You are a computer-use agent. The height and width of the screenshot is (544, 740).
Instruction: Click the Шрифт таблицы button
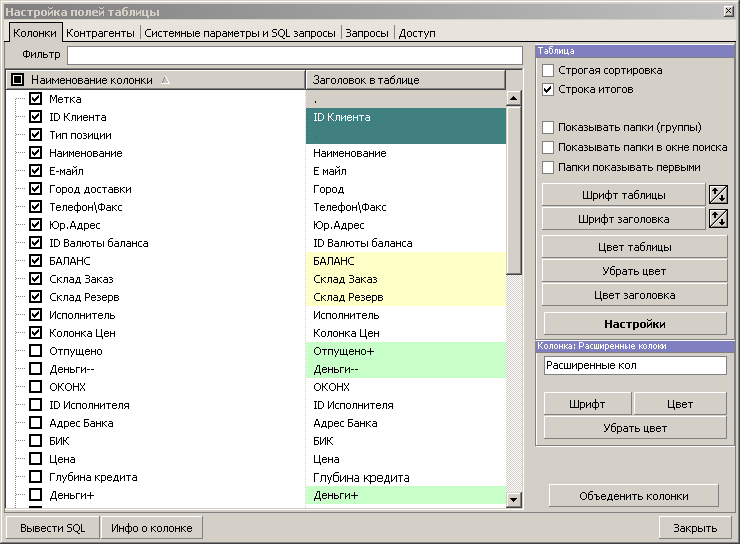coord(623,195)
